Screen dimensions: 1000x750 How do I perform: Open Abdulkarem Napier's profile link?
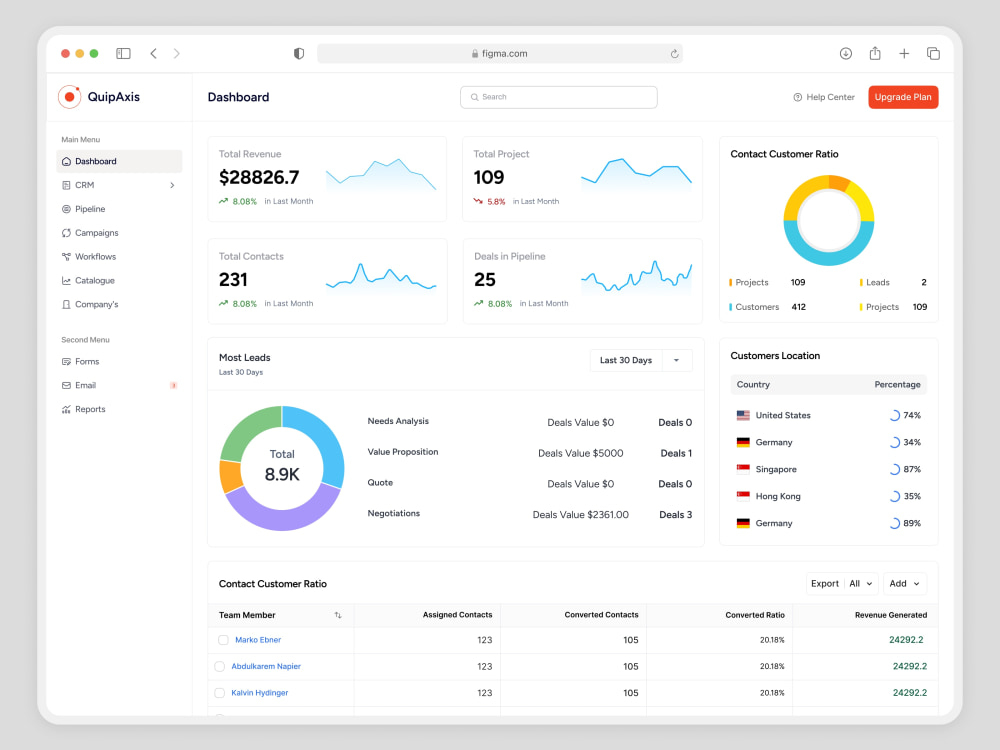[x=266, y=666]
